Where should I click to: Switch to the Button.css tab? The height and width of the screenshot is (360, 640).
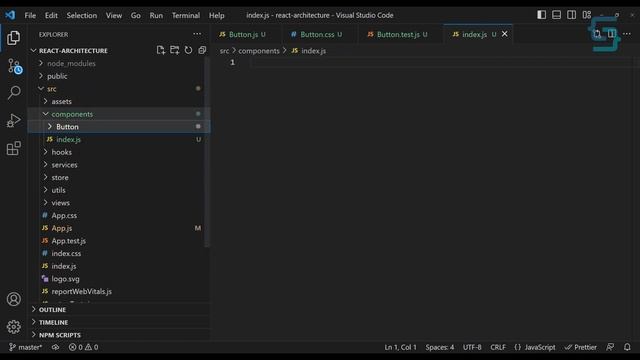(x=319, y=34)
